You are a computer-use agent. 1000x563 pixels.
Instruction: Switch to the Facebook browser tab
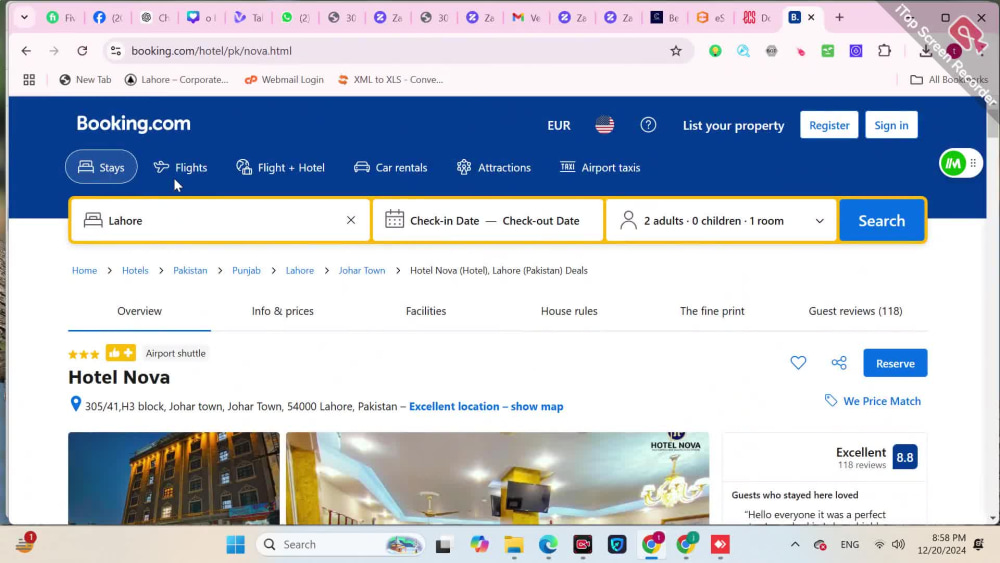click(107, 18)
